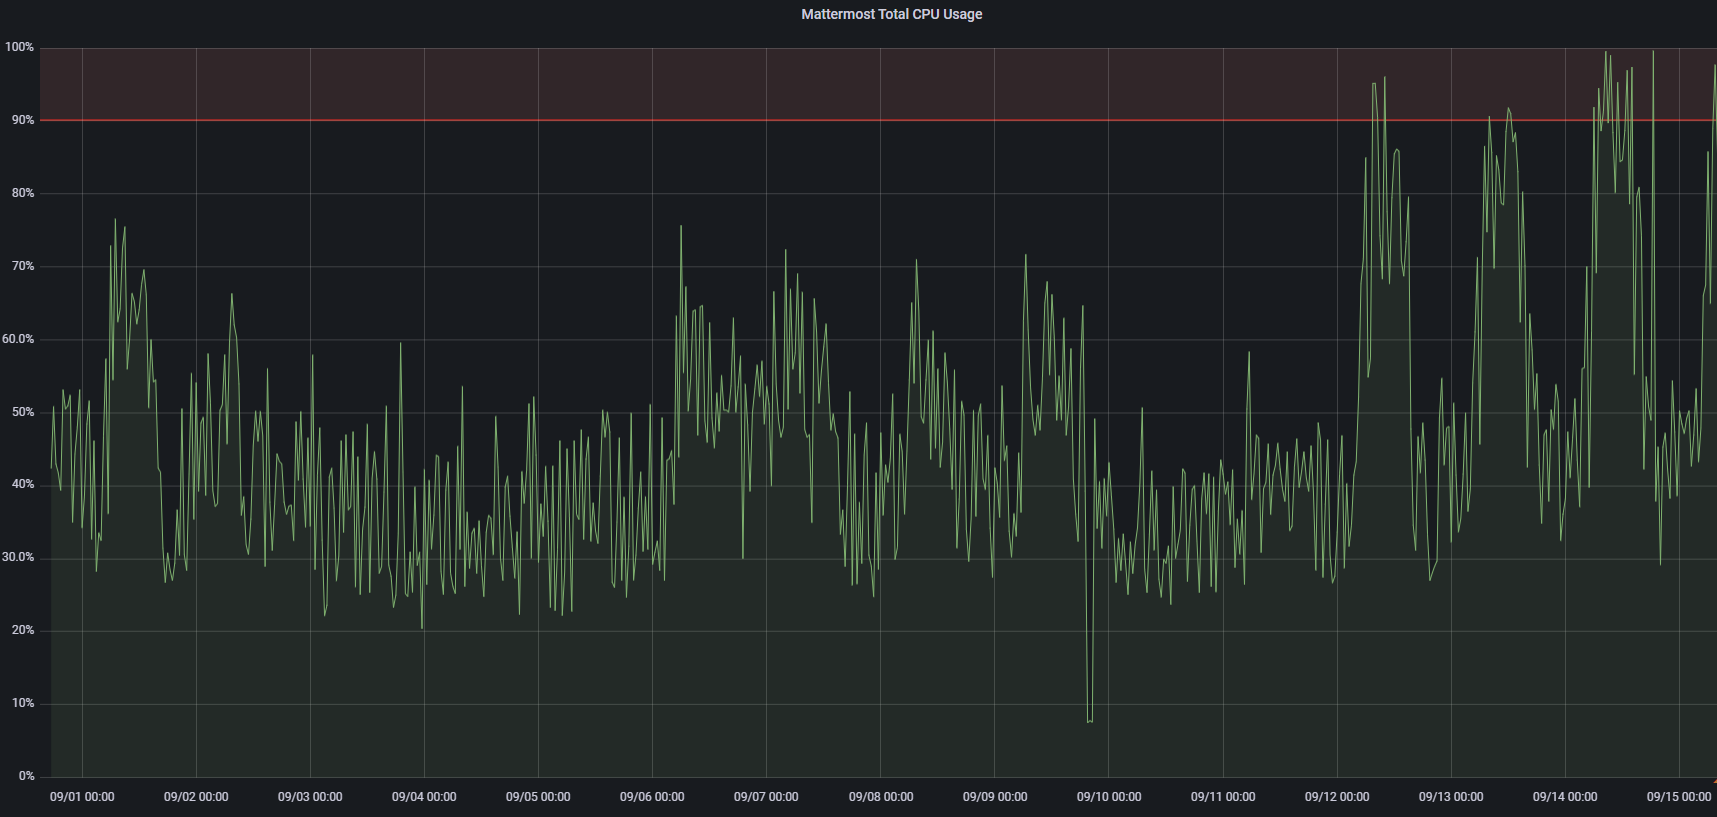Click the 09/02 00:00 time label
Image resolution: width=1717 pixels, height=817 pixels.
tap(196, 797)
